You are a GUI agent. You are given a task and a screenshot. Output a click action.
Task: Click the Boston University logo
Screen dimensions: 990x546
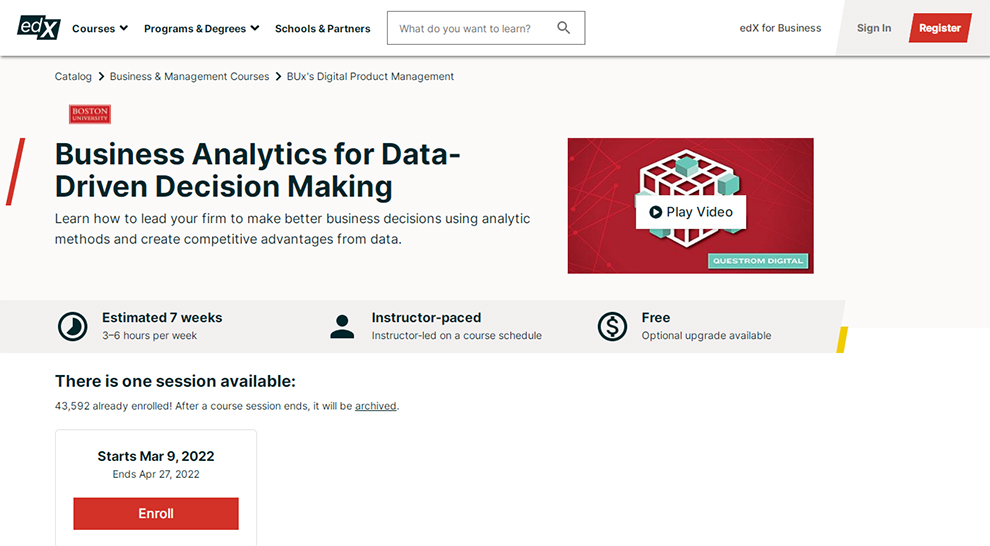[x=90, y=114]
